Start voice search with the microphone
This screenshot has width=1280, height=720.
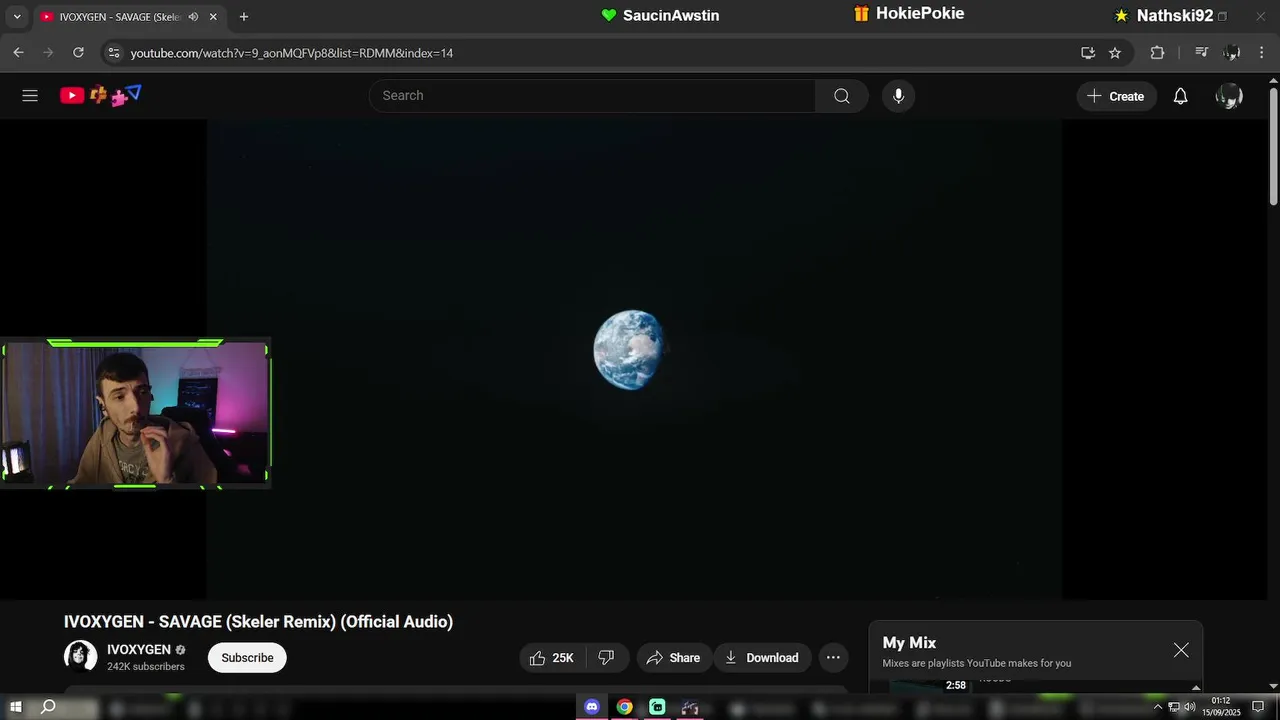(898, 96)
